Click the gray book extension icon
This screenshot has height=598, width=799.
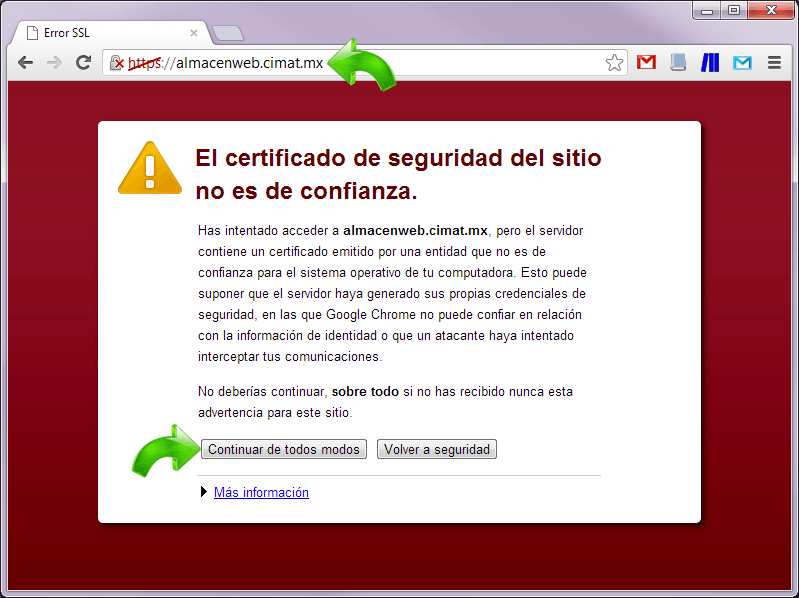[x=679, y=63]
